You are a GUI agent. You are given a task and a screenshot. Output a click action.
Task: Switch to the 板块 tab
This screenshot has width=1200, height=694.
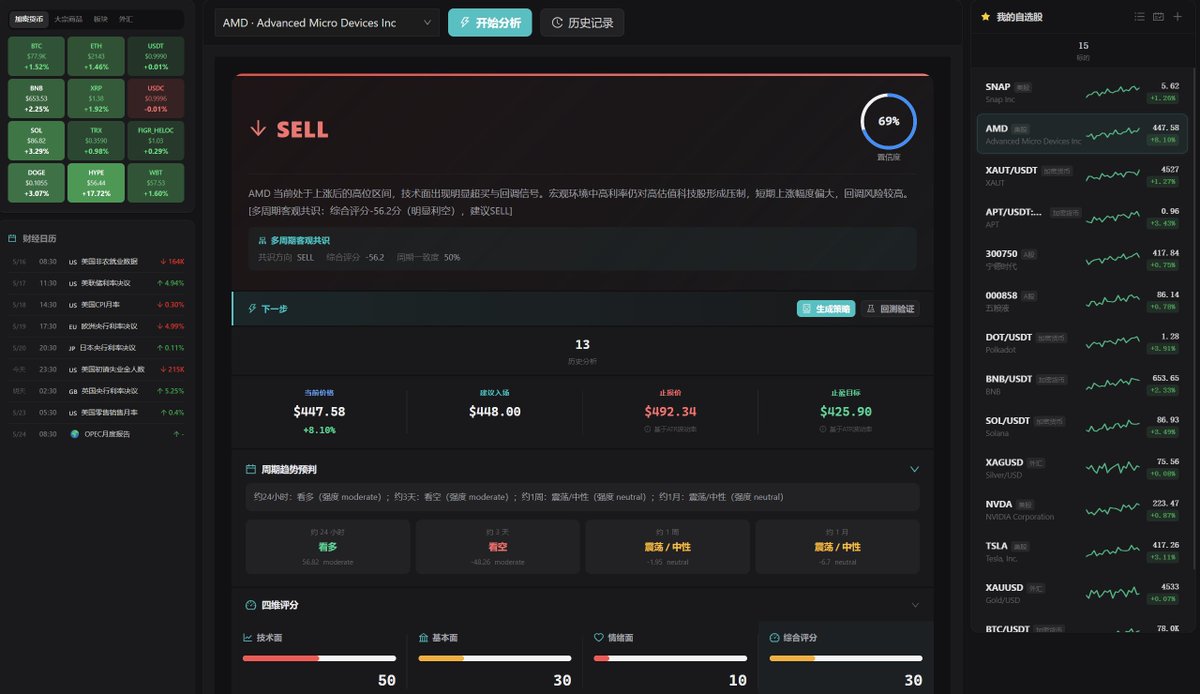(101, 19)
